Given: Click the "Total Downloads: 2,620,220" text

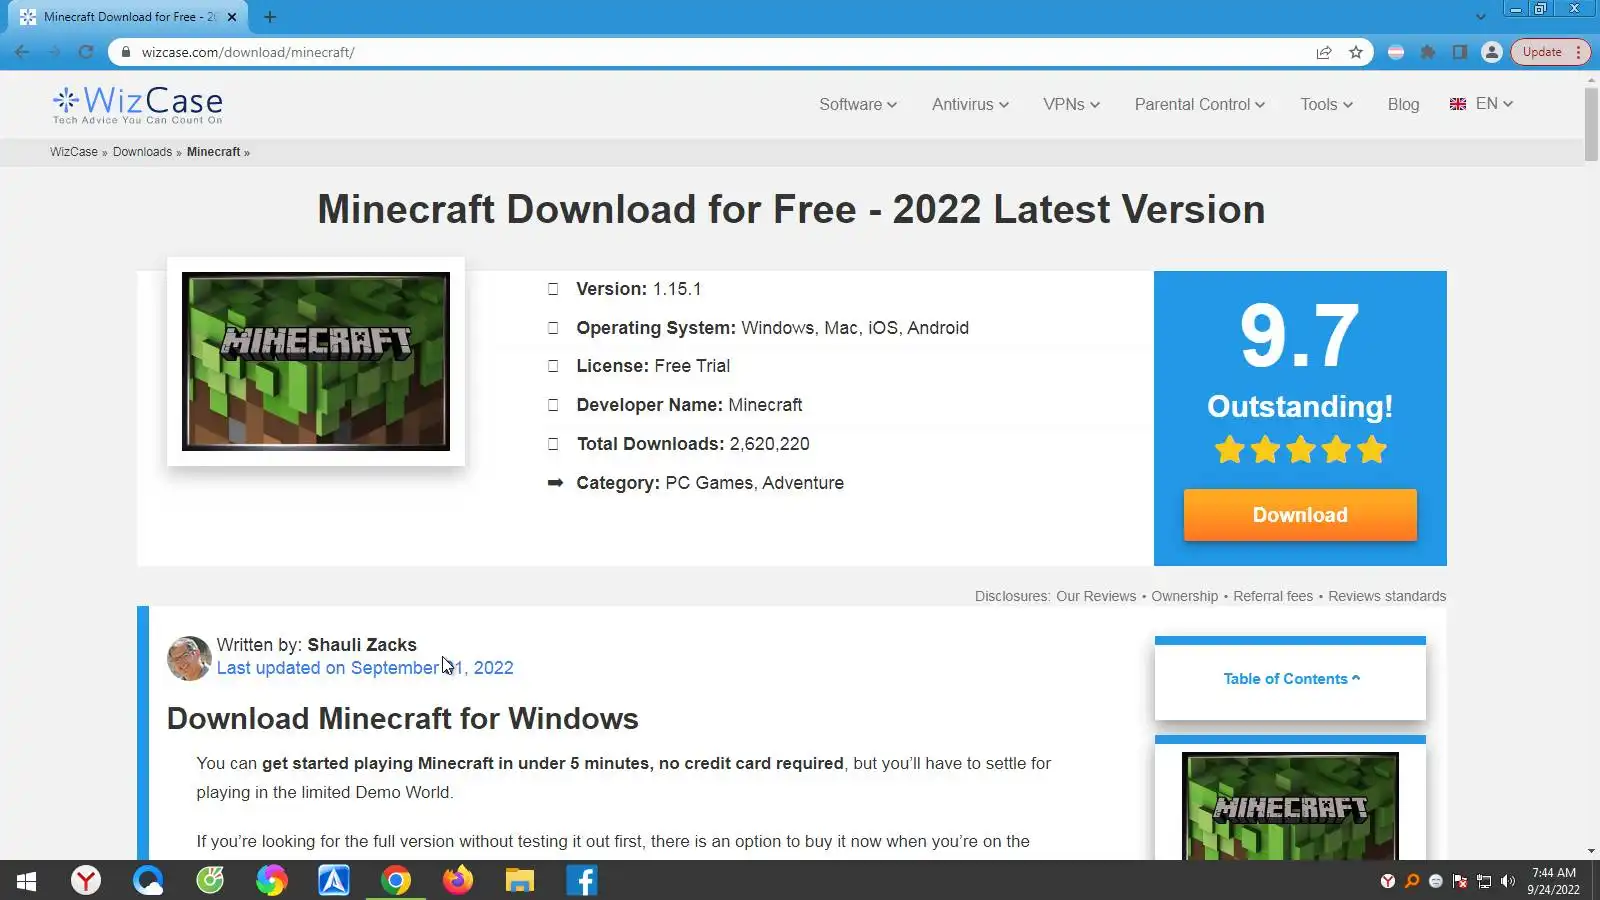Looking at the screenshot, I should [x=693, y=444].
